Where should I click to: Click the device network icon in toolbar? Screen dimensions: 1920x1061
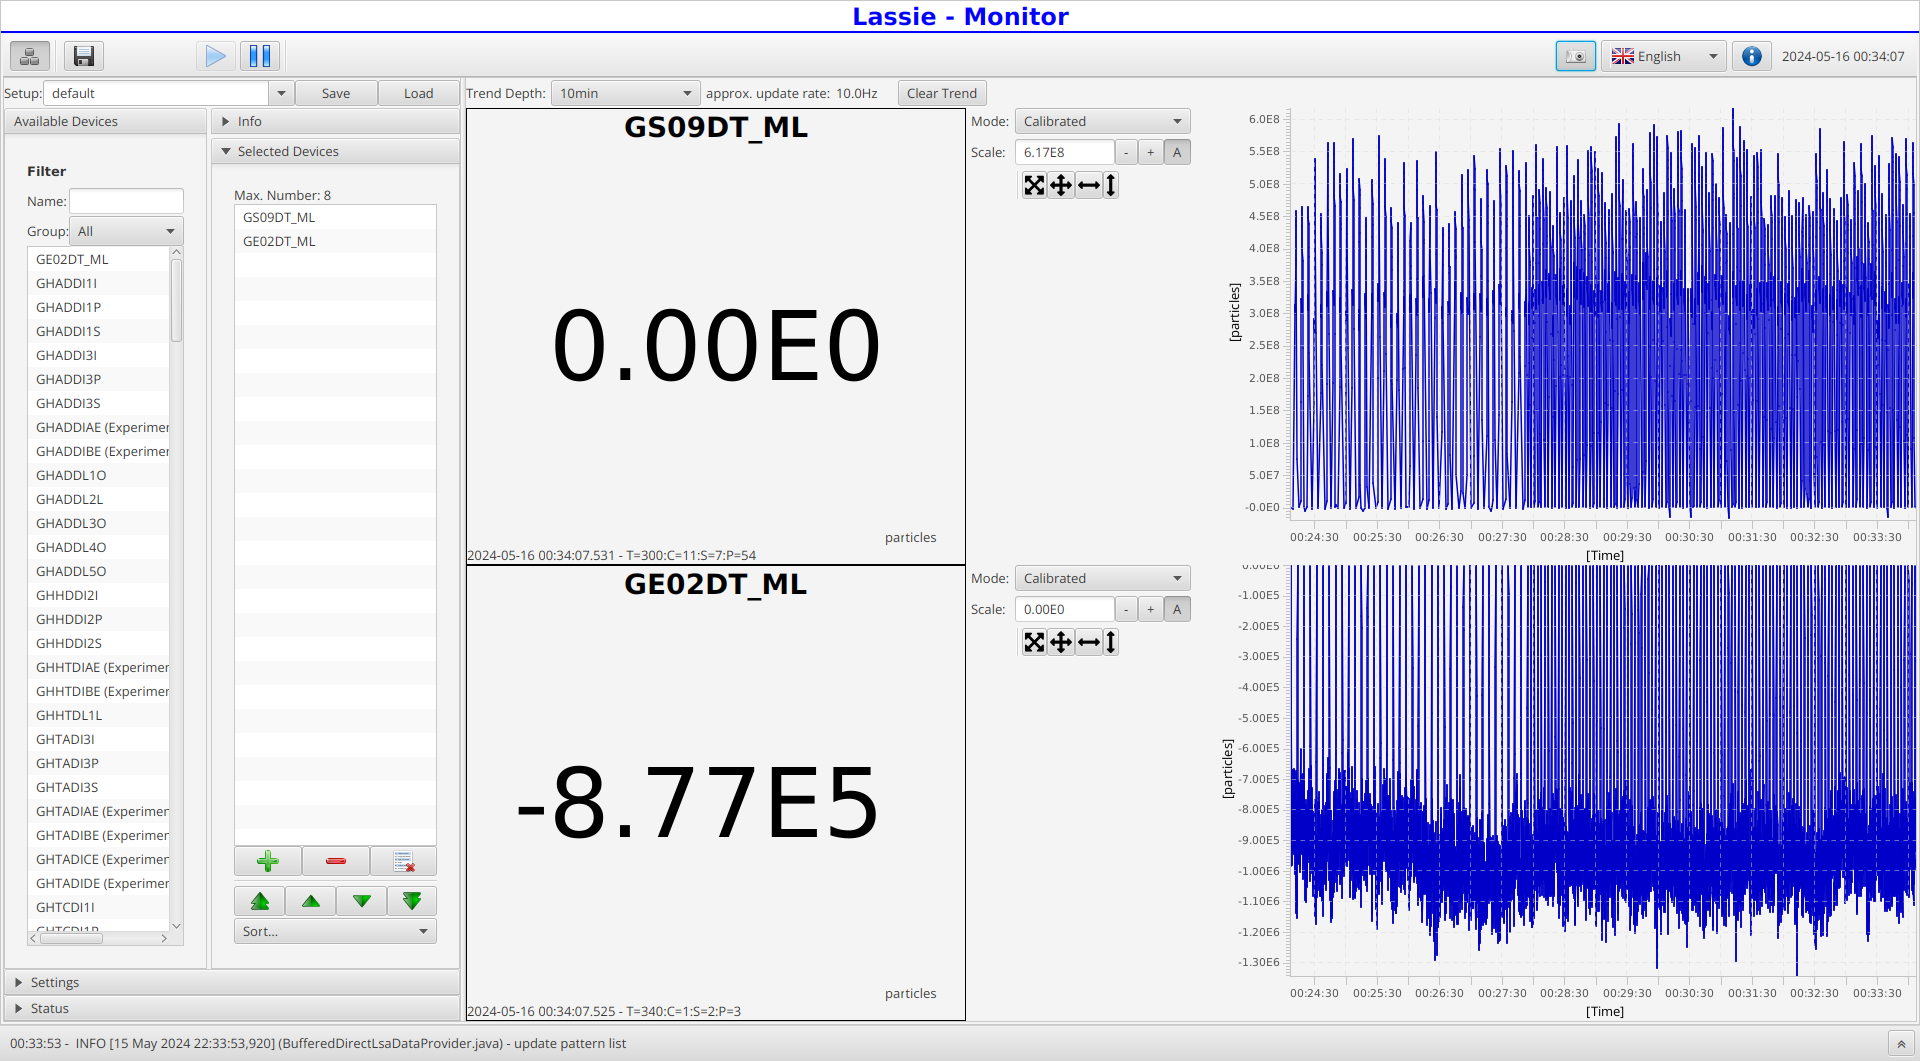click(x=30, y=56)
